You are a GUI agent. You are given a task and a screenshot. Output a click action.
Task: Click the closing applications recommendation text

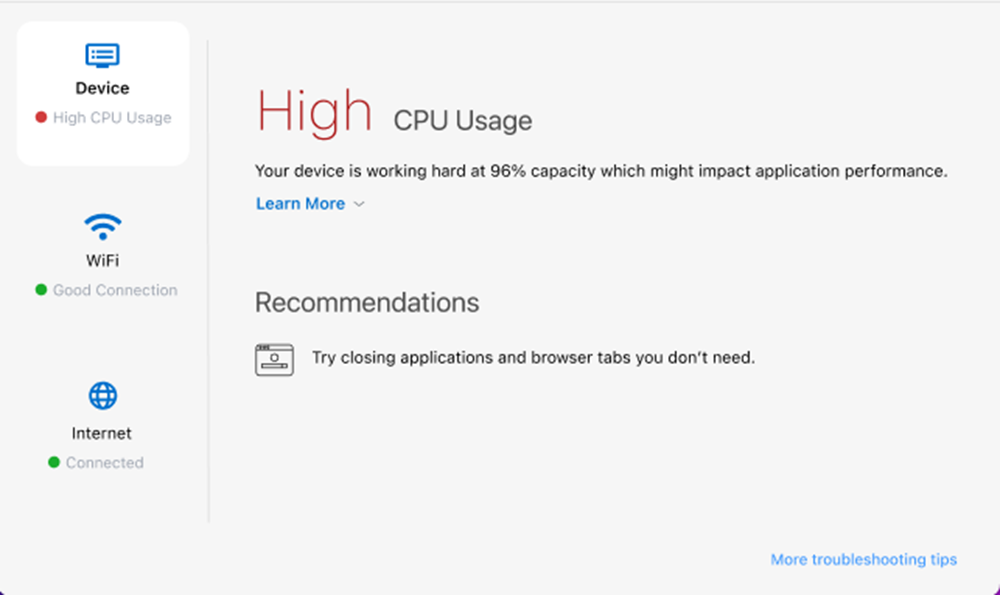click(x=533, y=357)
